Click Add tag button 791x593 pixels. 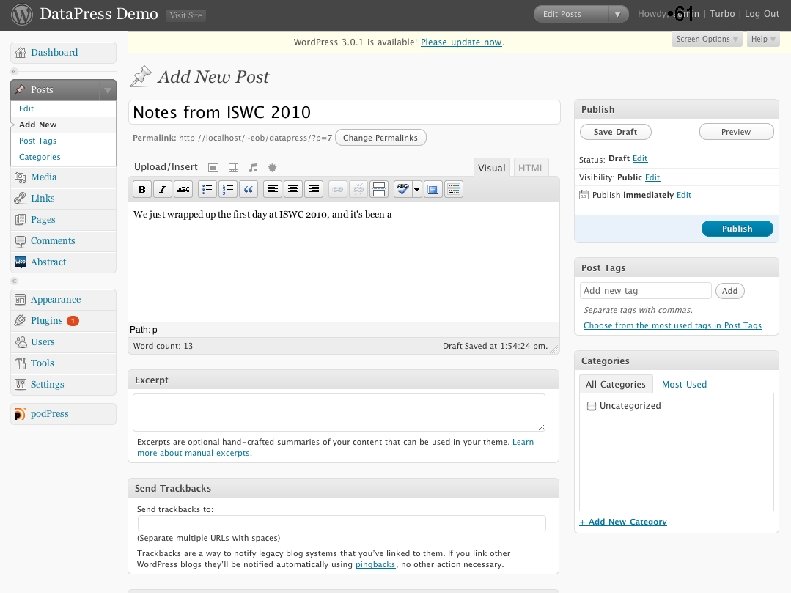[x=729, y=291]
